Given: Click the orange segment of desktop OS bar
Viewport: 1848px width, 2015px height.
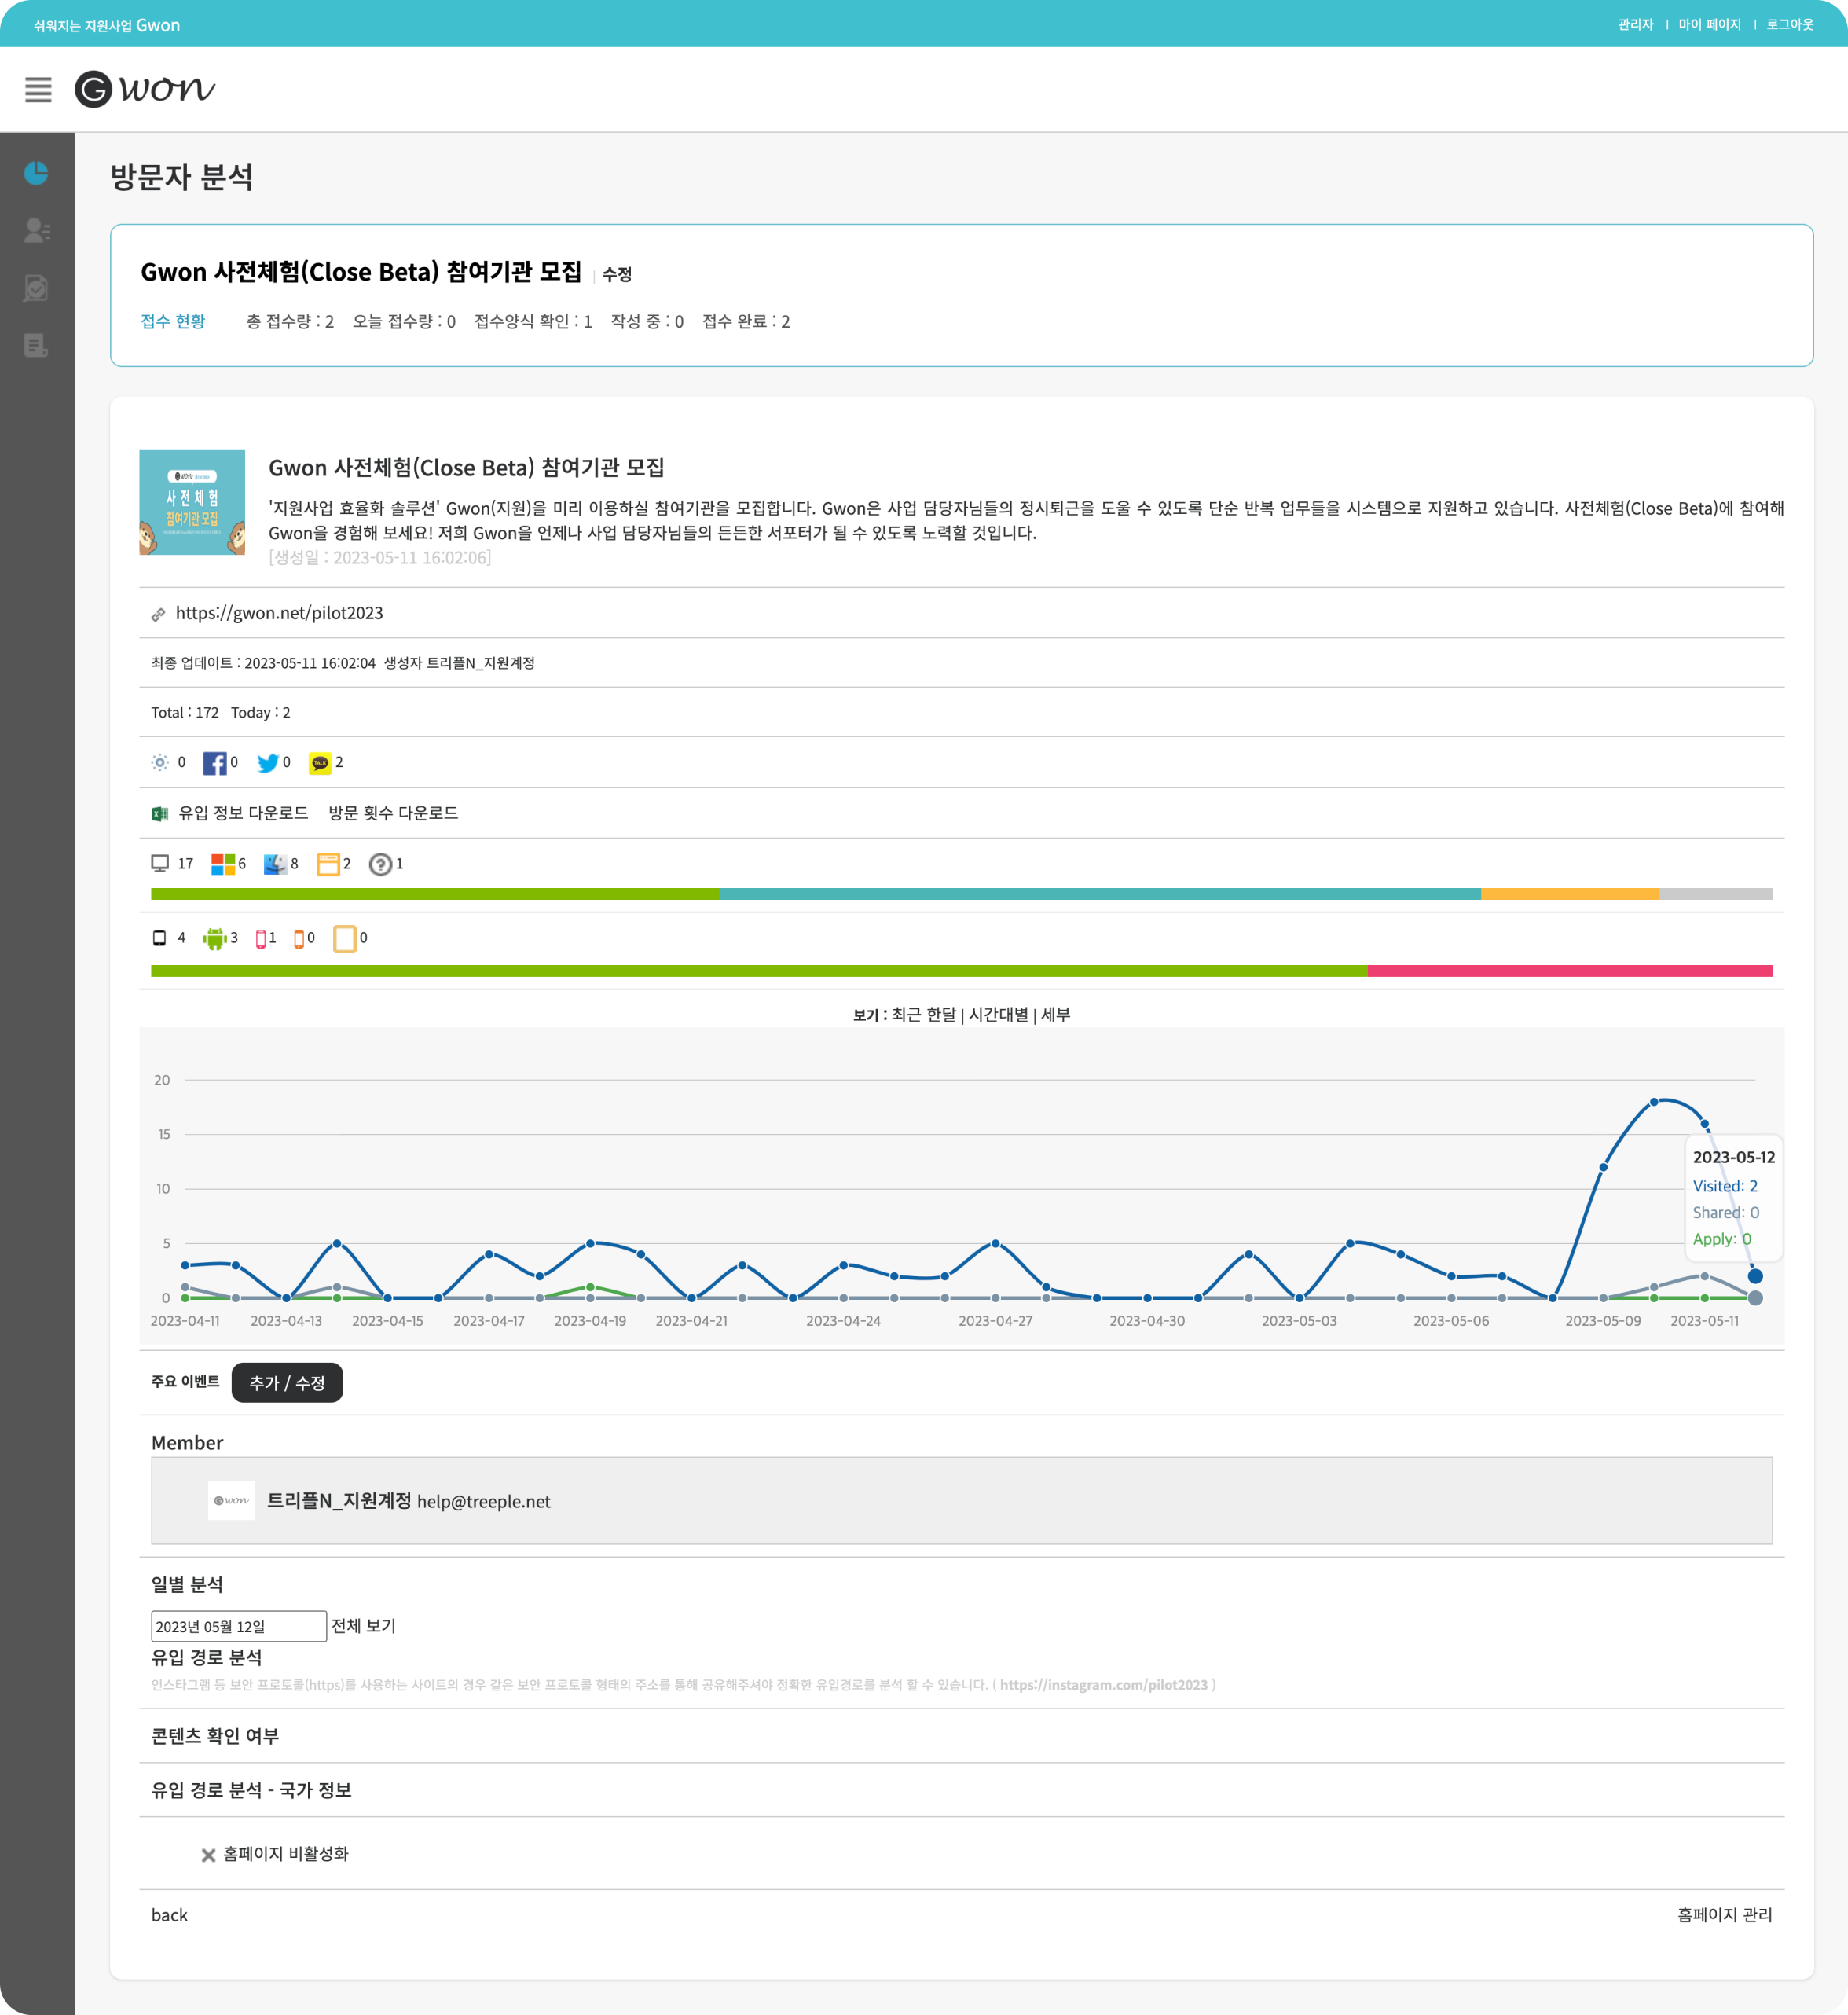Looking at the screenshot, I should pyautogui.click(x=1570, y=894).
